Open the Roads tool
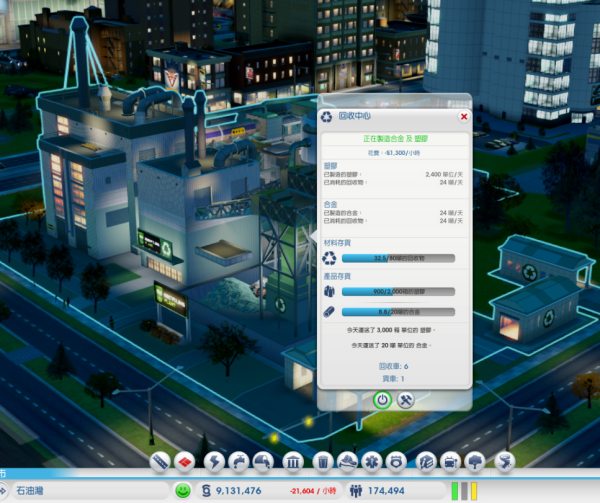 click(160, 462)
